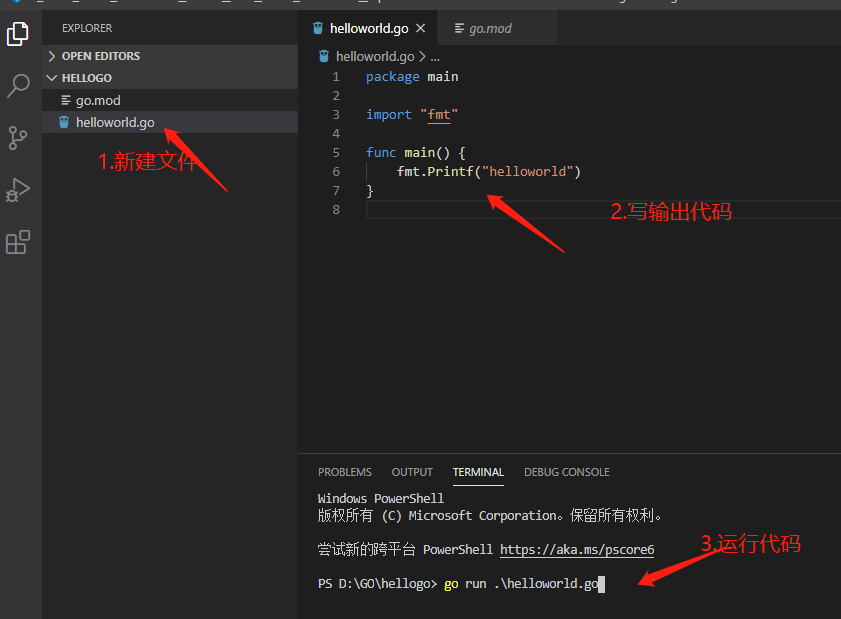Viewport: 841px width, 619px height.
Task: Click the Go icon in the breadcrumb
Action: (x=324, y=56)
